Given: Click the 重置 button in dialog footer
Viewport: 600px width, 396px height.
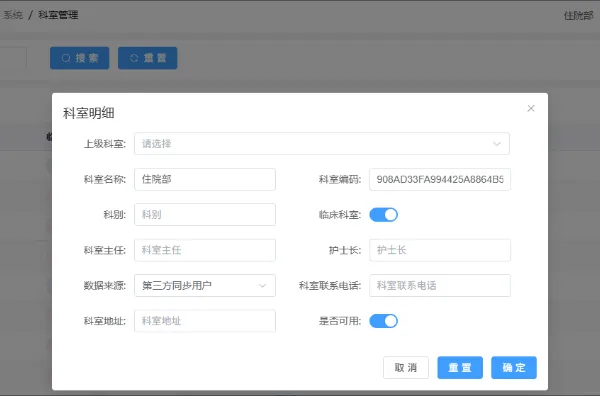Looking at the screenshot, I should (460, 368).
